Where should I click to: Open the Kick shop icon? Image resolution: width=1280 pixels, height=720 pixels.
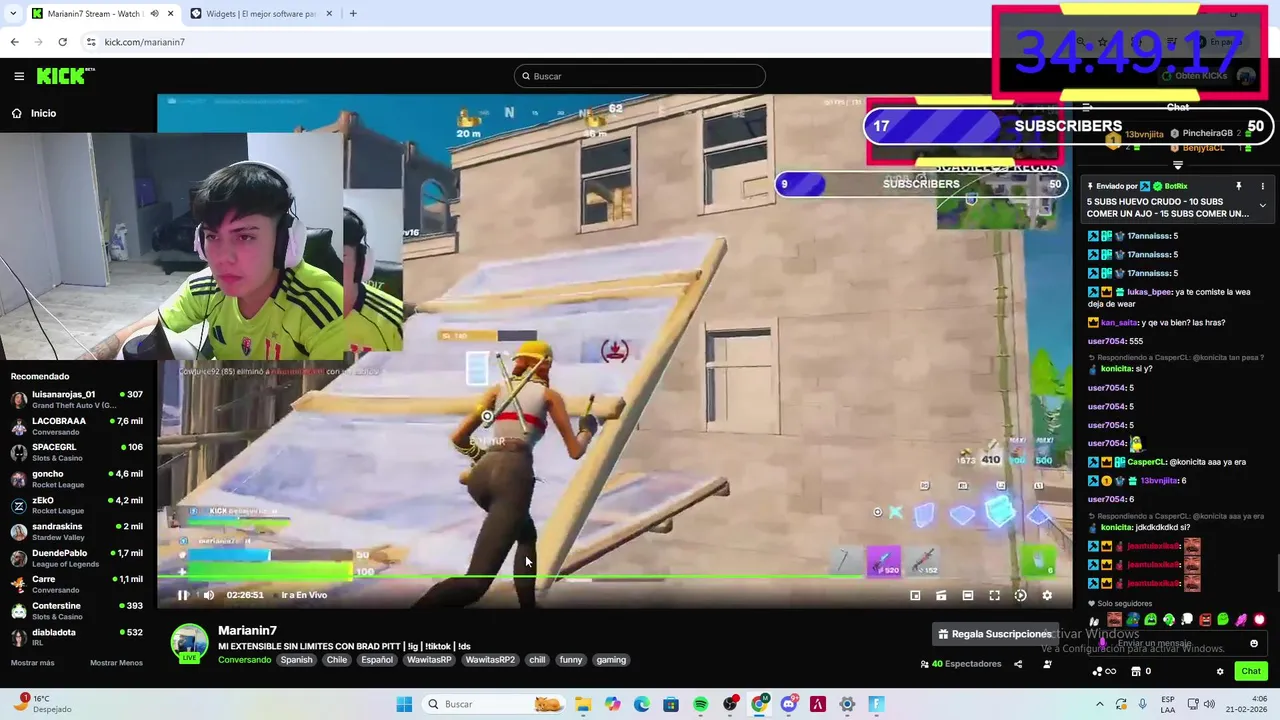1135,672
